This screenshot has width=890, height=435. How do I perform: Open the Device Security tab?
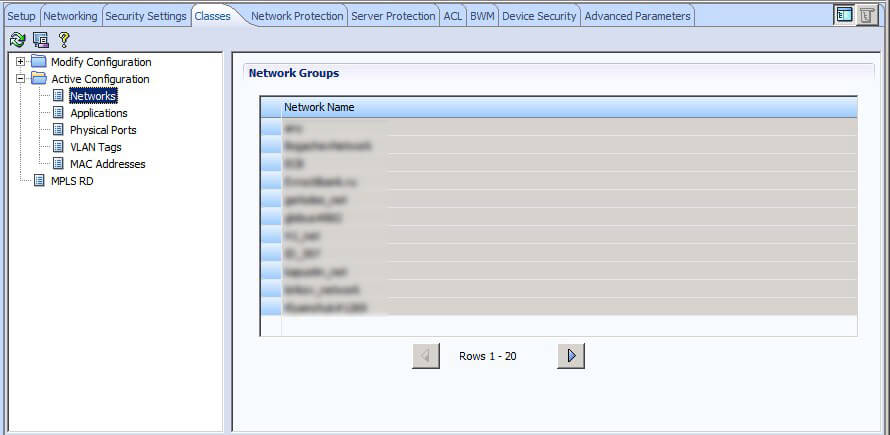click(x=539, y=16)
